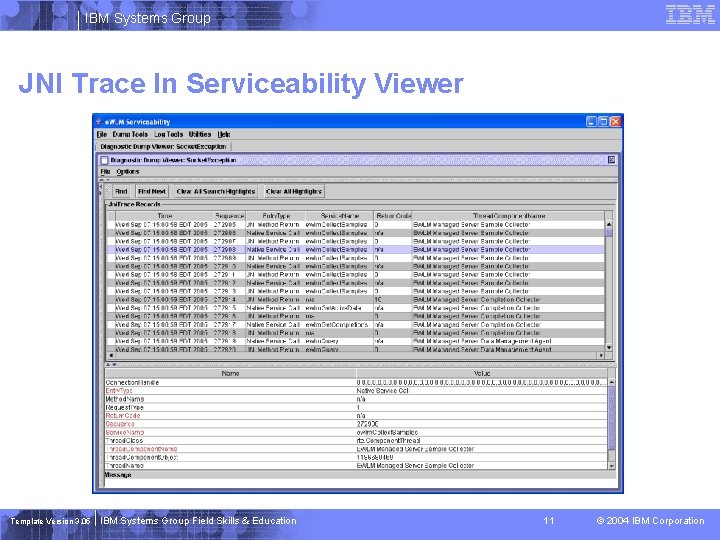This screenshot has height=540, width=720.
Task: Select the ThreadName row in detail table
Action: (356, 466)
